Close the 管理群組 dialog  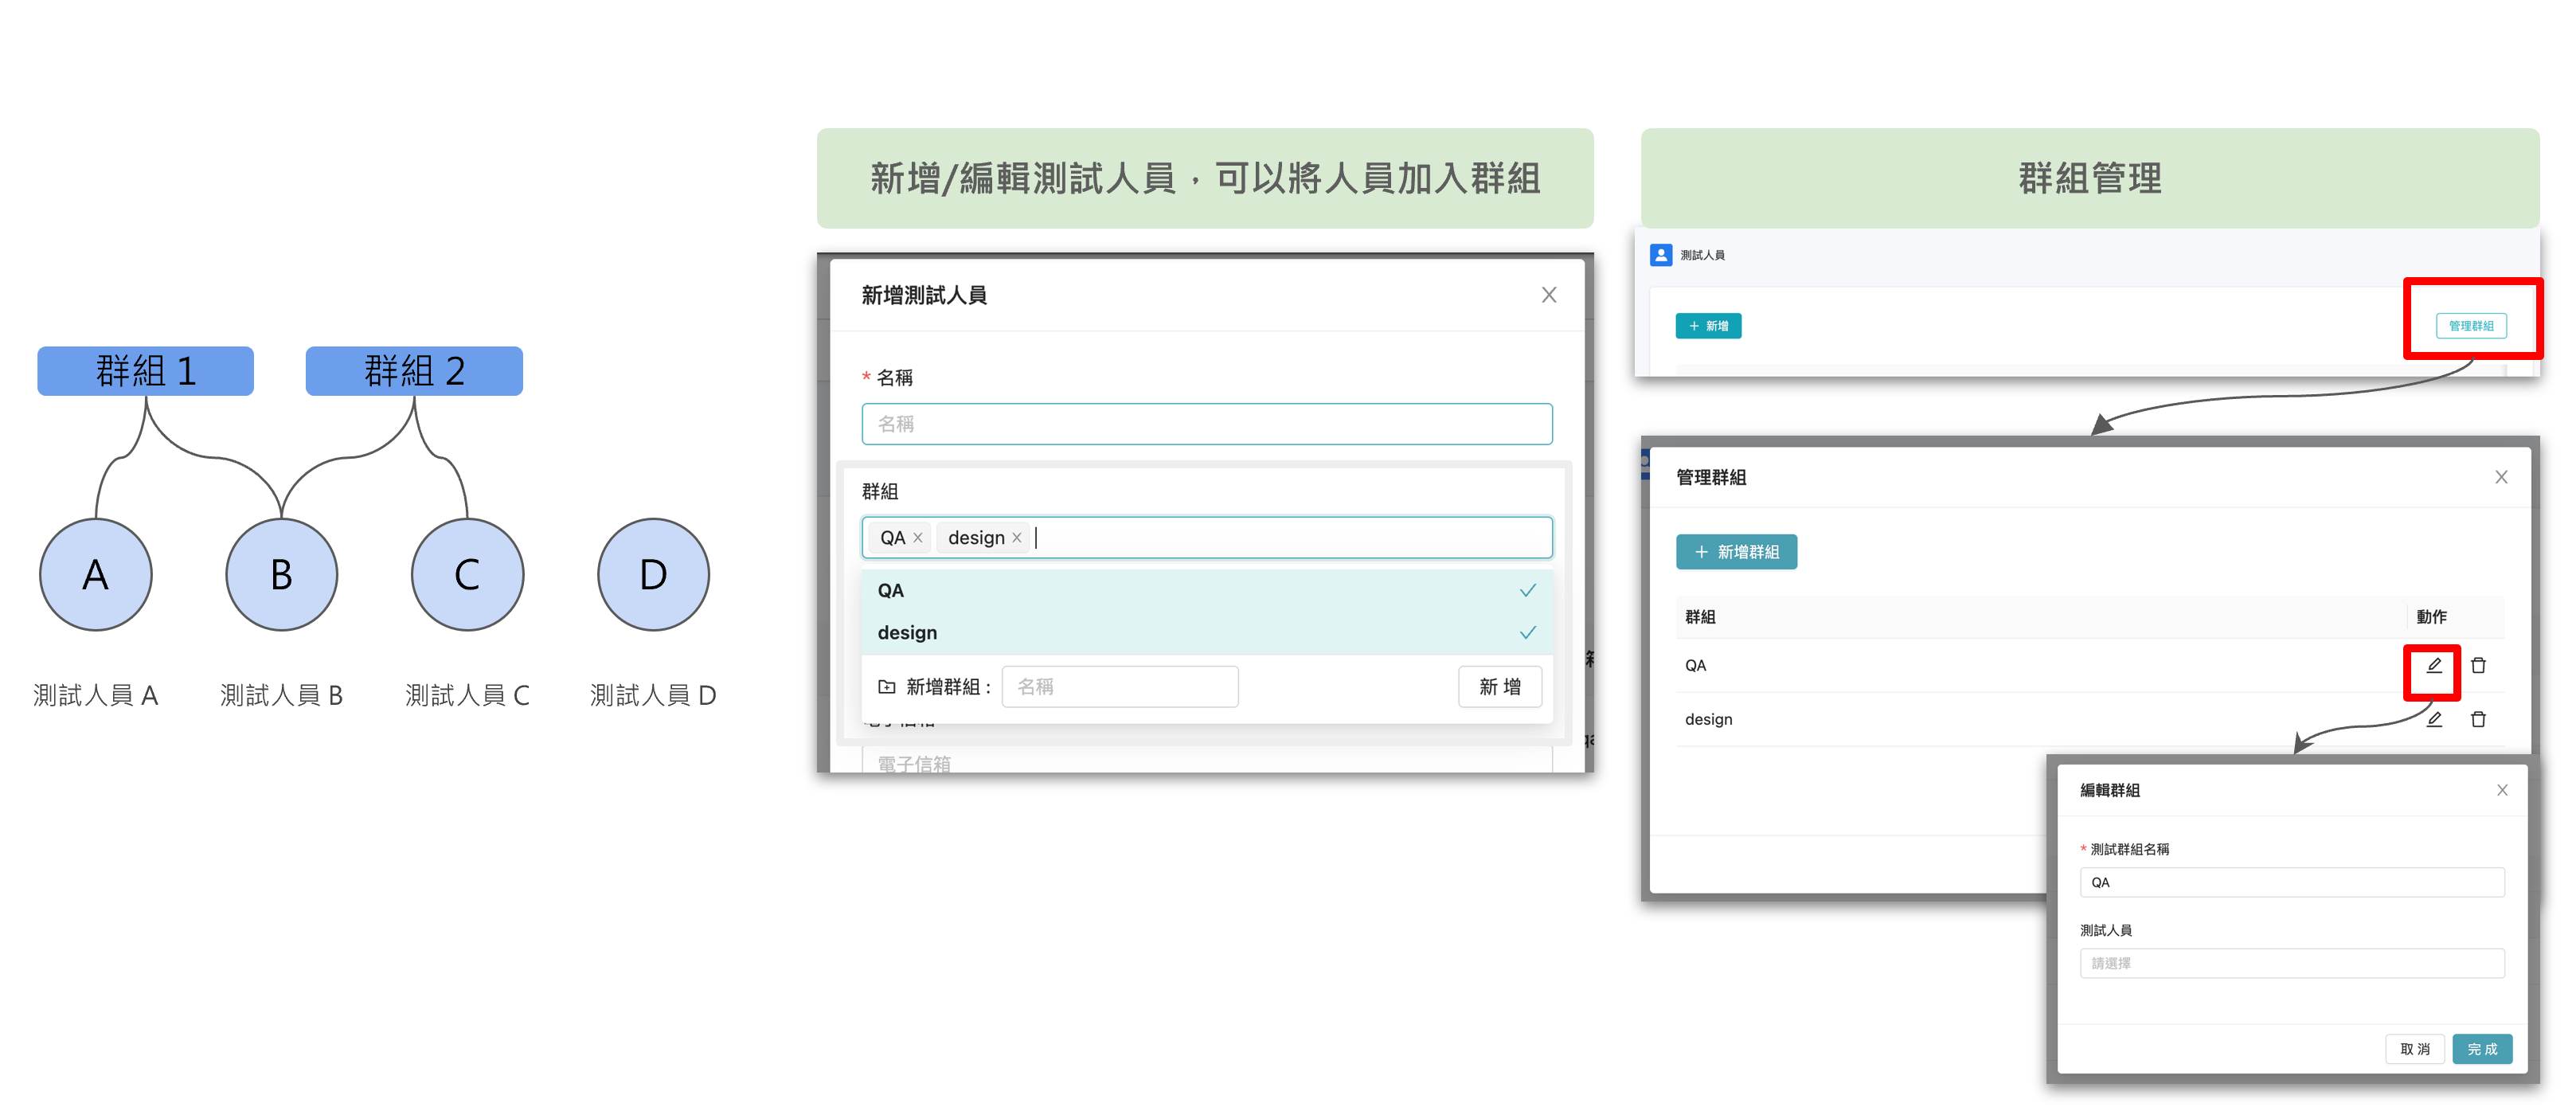[2501, 477]
